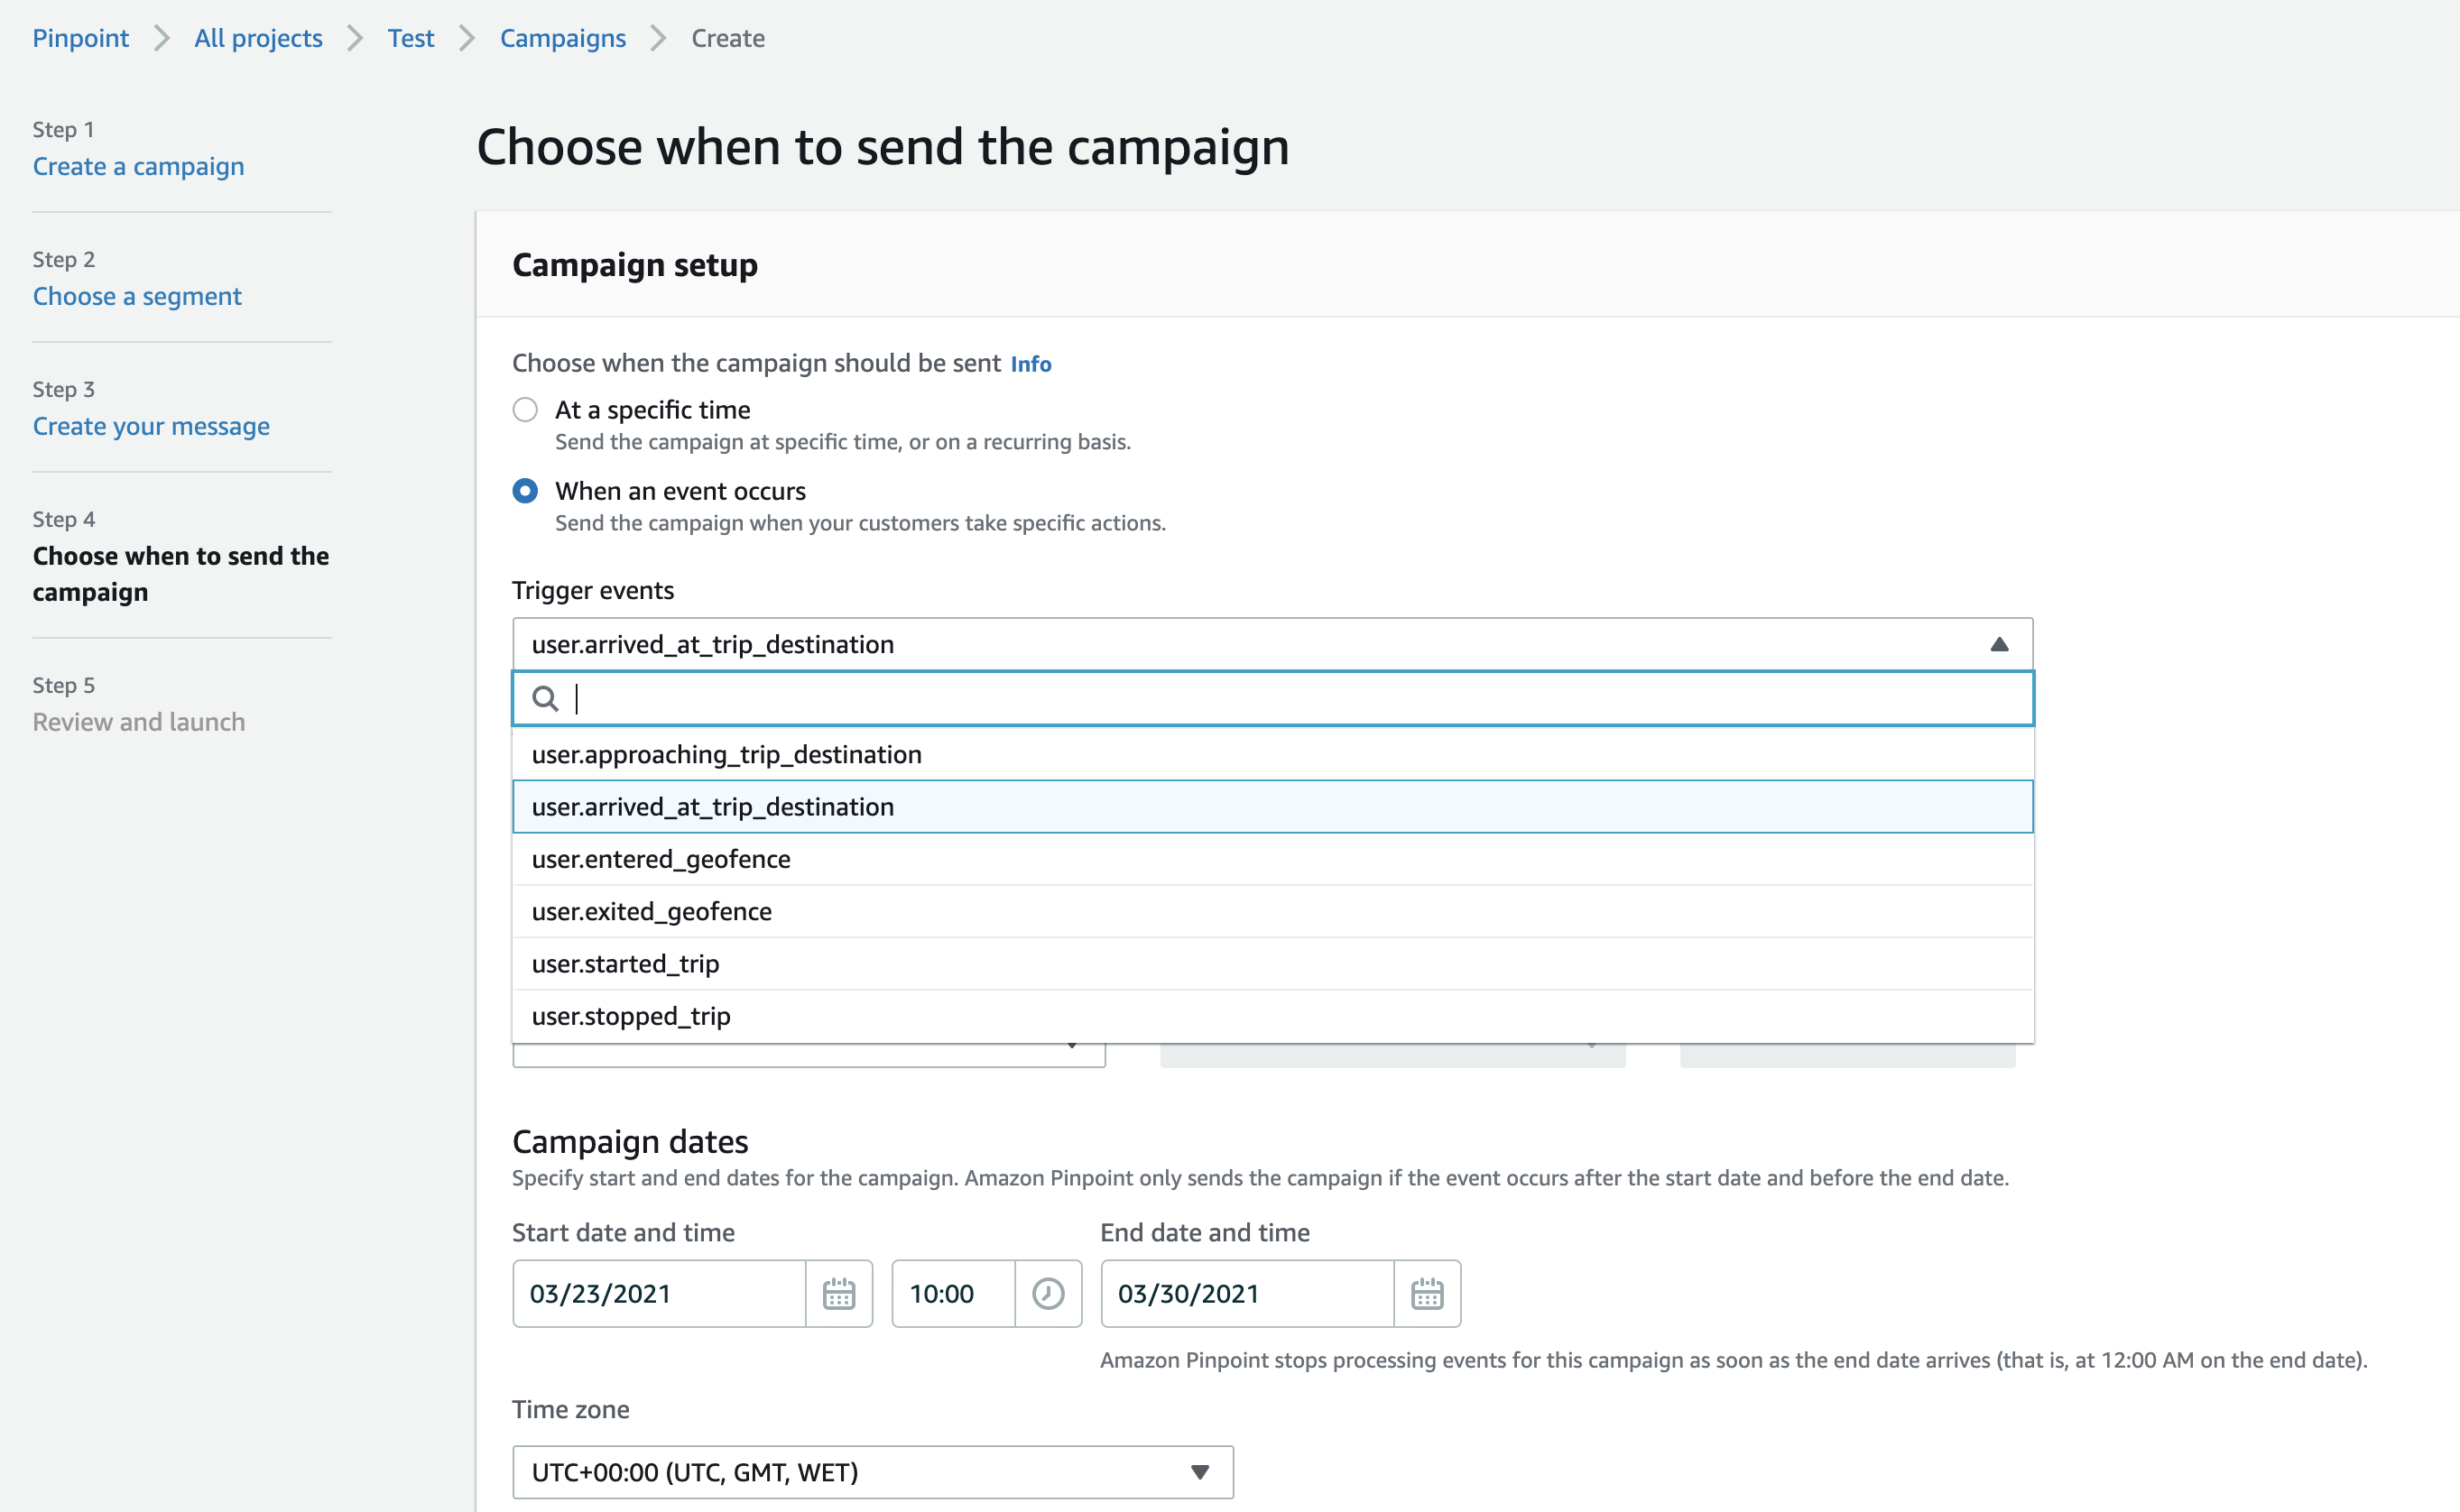Choose user.entered_geofence trigger event

point(661,859)
